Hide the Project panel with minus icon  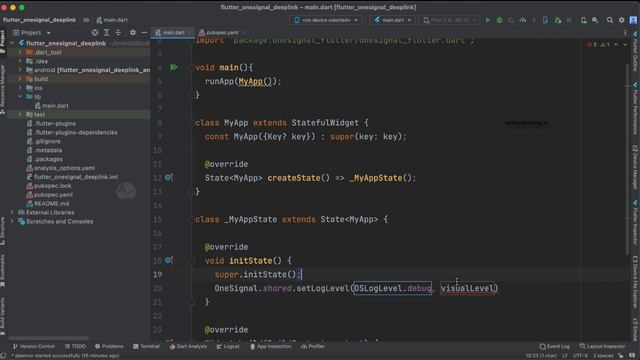click(x=144, y=33)
